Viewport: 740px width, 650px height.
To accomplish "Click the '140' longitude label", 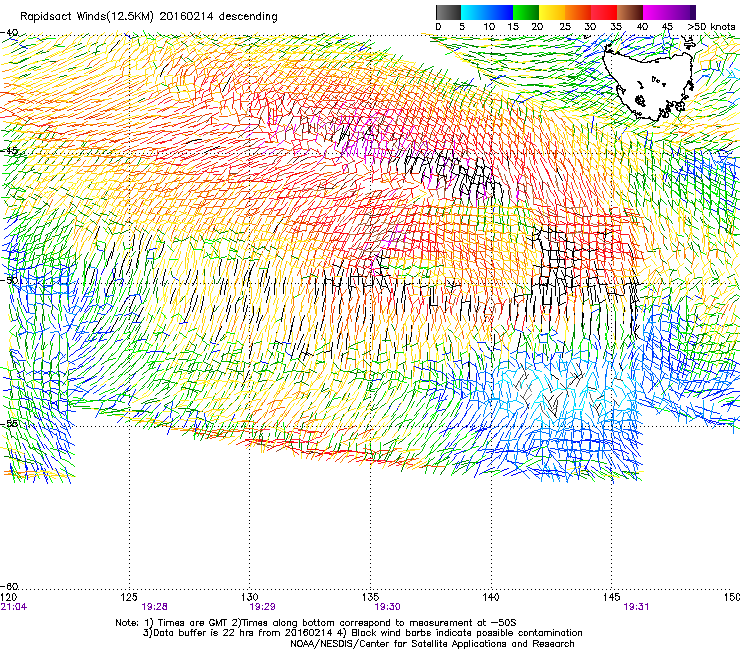I will pyautogui.click(x=491, y=597).
